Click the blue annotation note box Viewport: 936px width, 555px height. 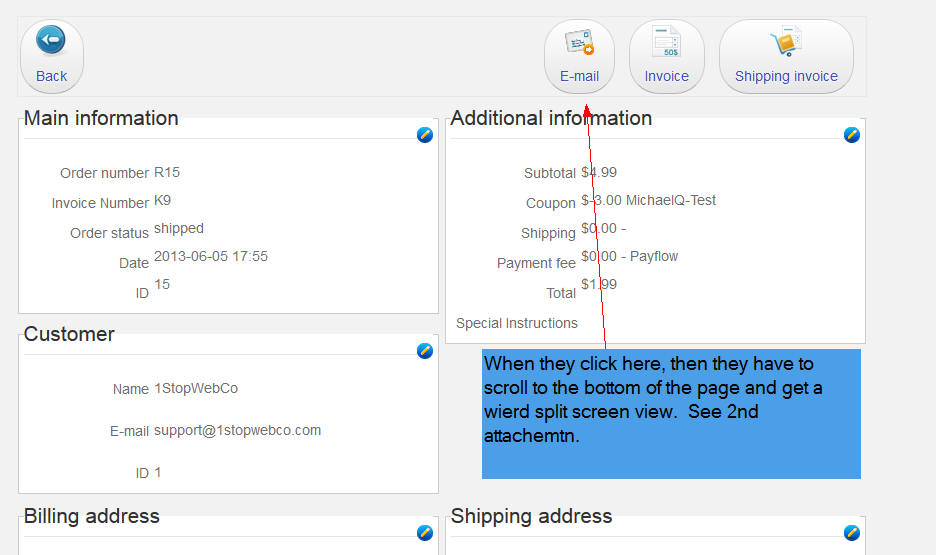[671, 414]
